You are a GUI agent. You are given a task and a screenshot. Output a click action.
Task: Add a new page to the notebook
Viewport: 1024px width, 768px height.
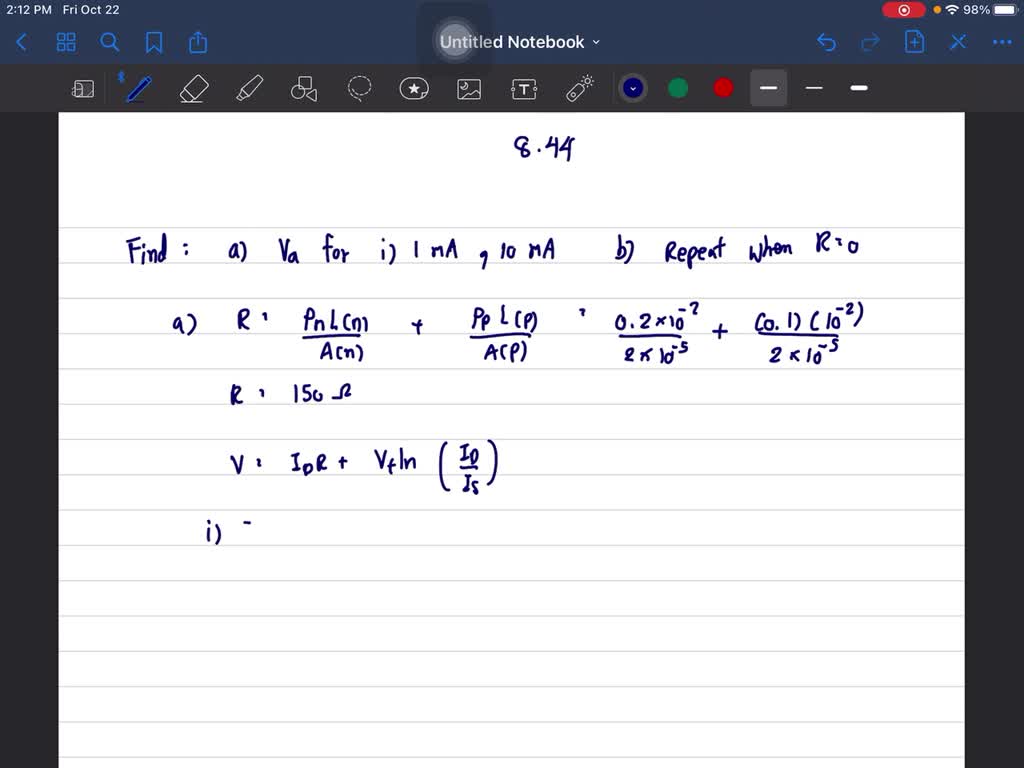click(913, 42)
